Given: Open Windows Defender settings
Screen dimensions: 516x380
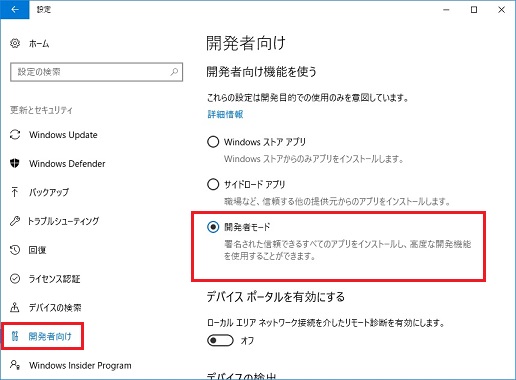Looking at the screenshot, I should click(x=67, y=164).
